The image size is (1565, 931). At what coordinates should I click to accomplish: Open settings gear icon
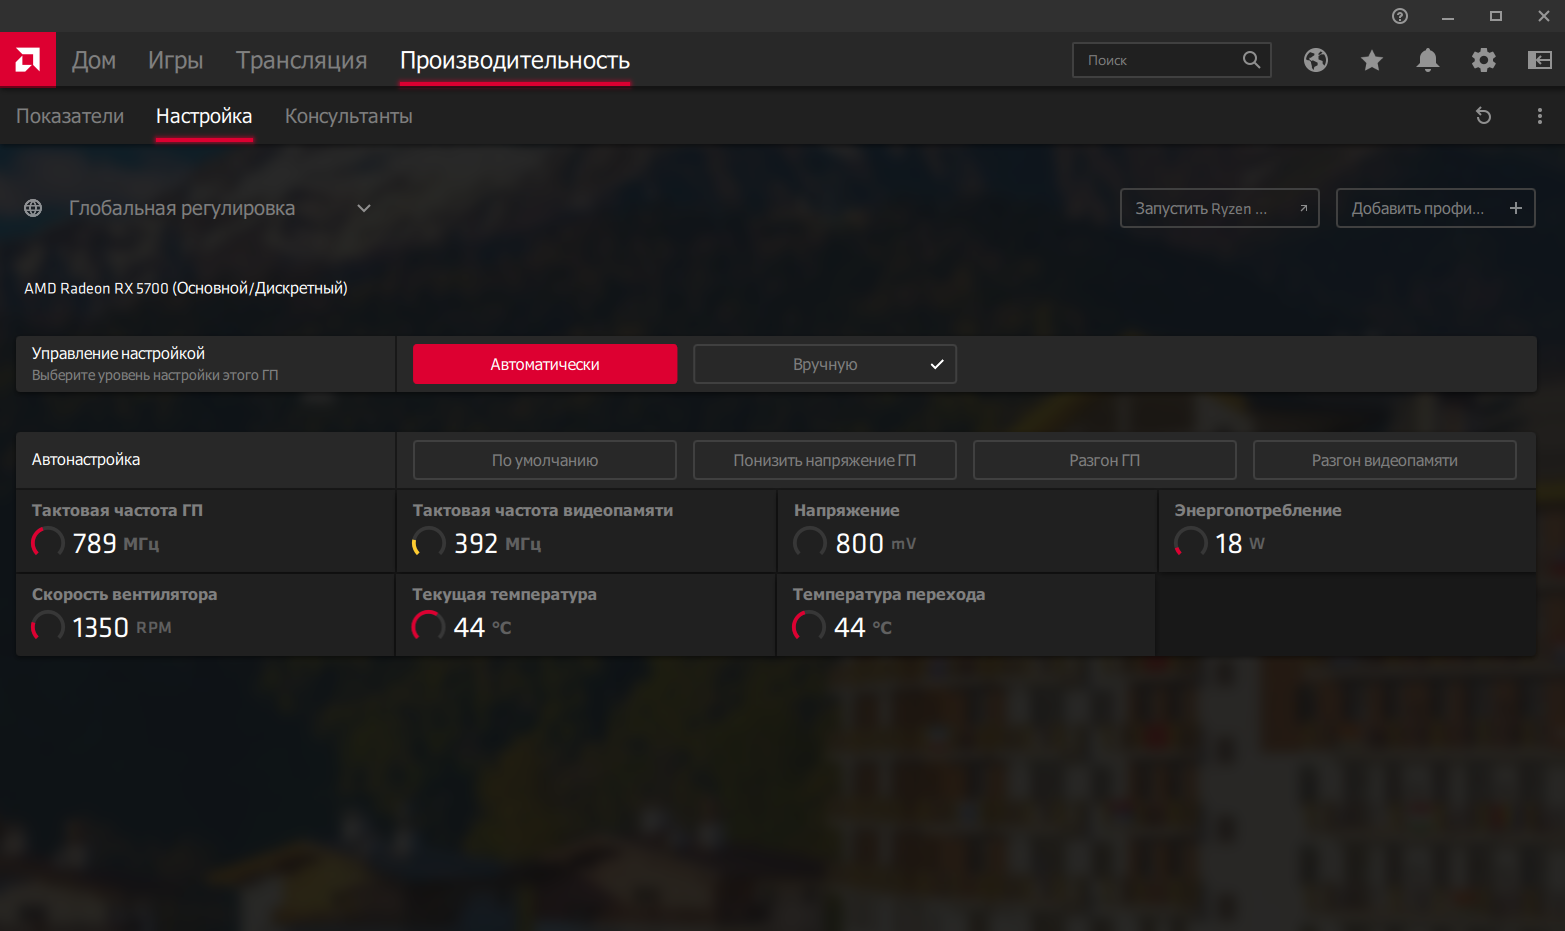point(1484,60)
